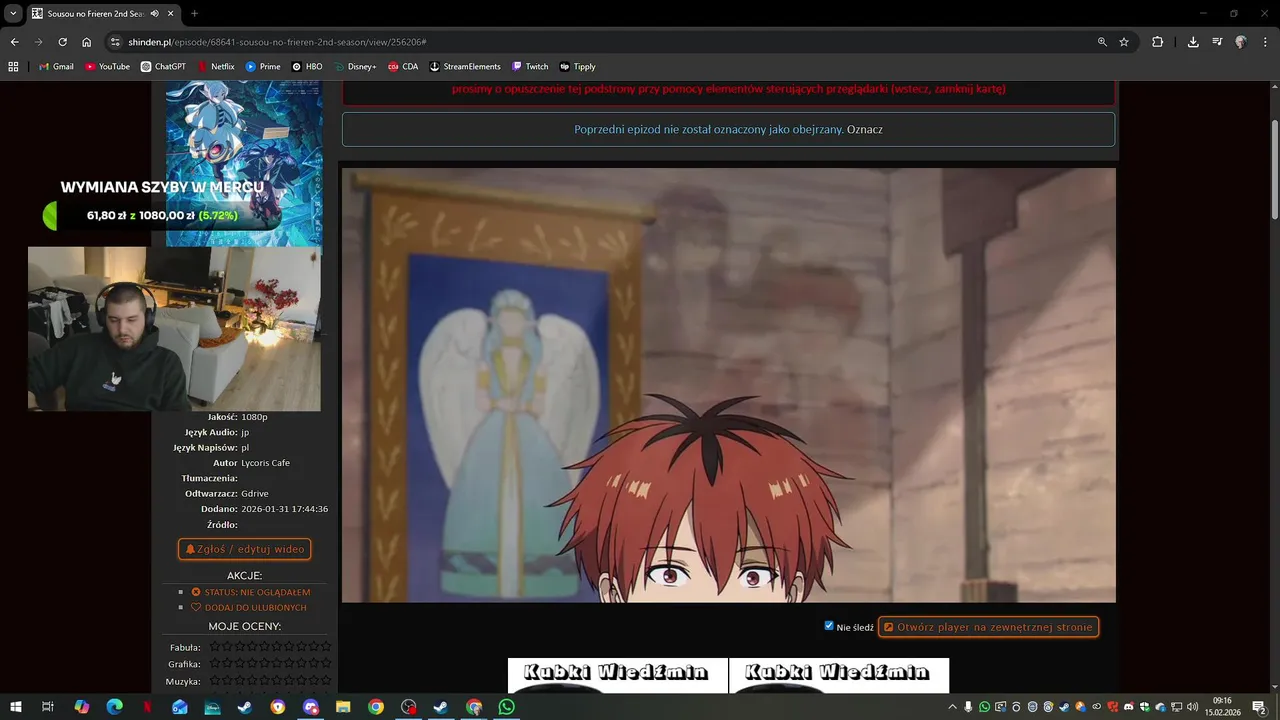Open the CDA bookmark
Viewport: 1280px width, 720px height.
coord(403,66)
